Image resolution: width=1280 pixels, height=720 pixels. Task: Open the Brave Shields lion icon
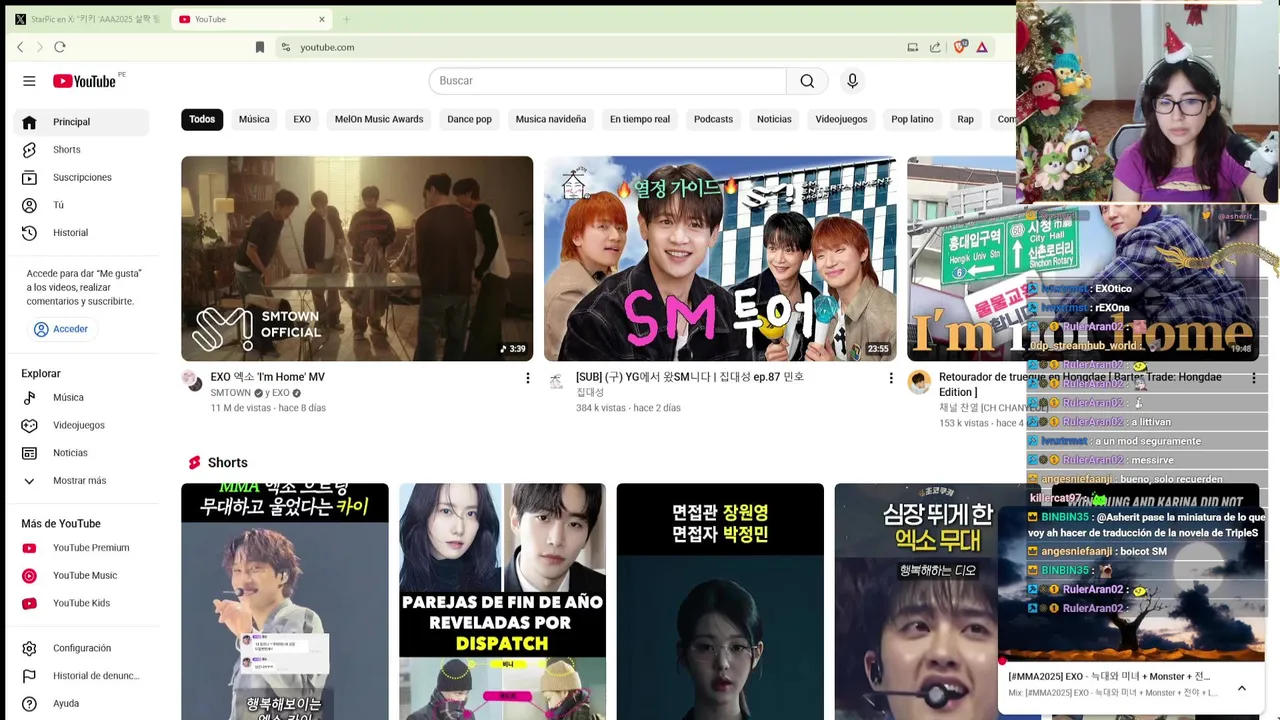(x=960, y=47)
